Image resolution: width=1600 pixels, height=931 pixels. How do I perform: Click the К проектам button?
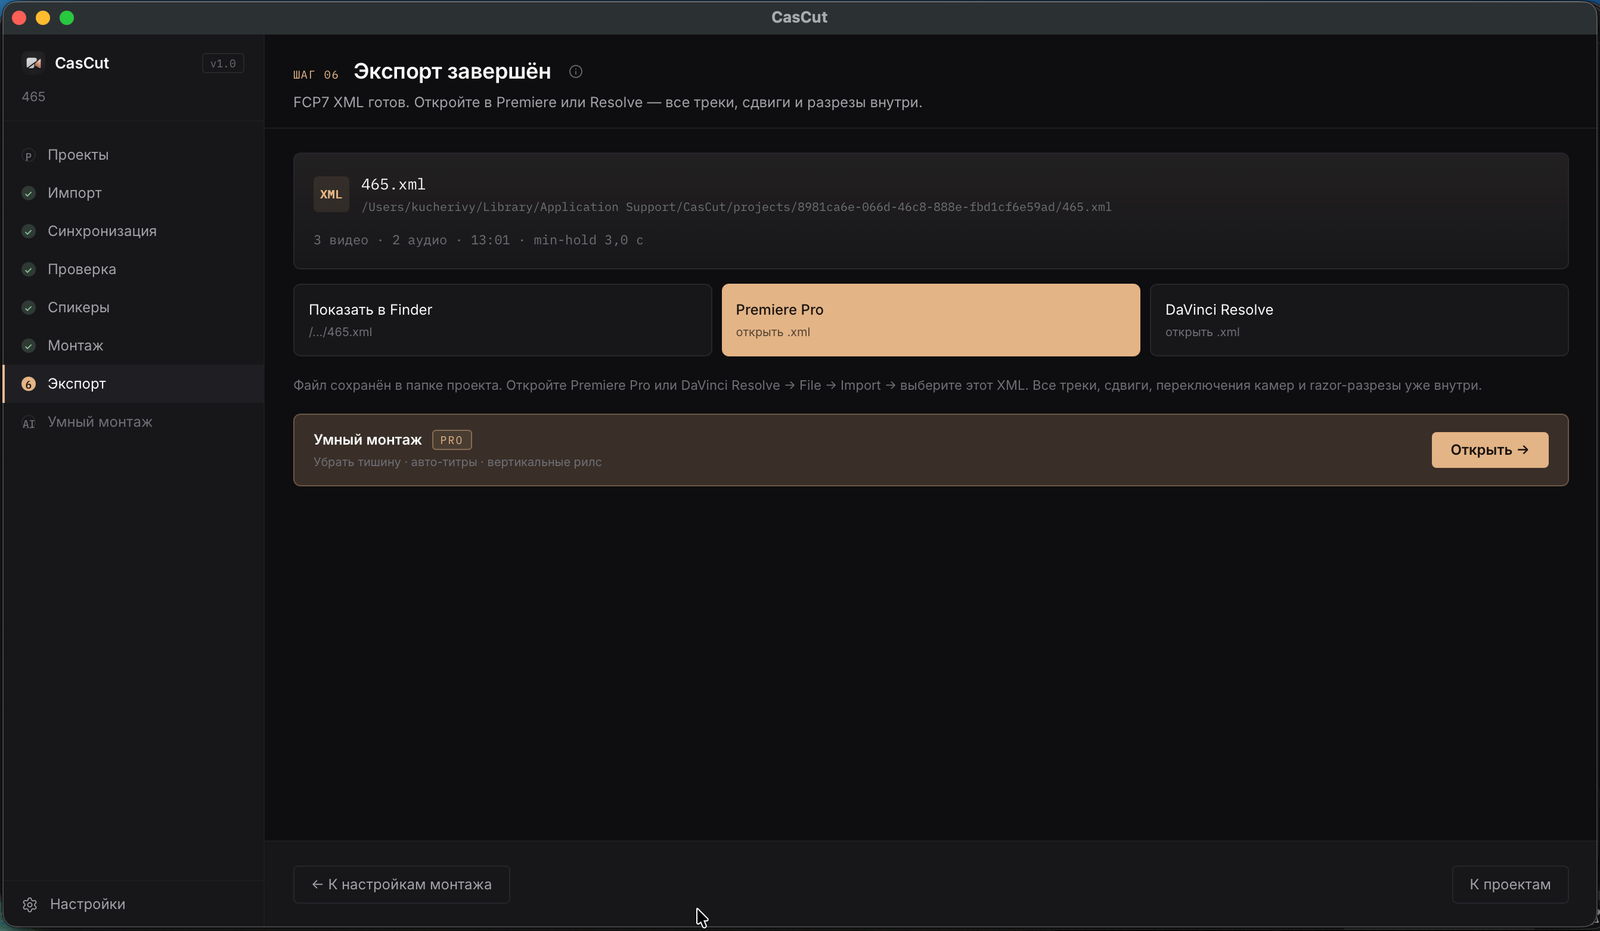click(x=1510, y=885)
